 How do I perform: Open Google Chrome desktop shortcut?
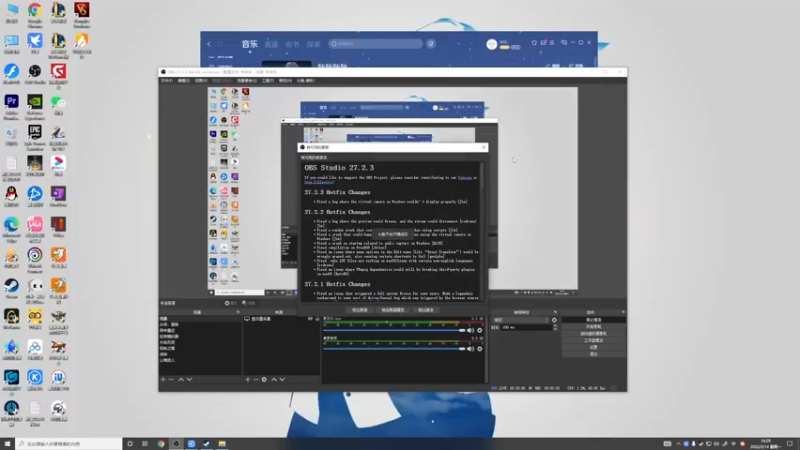pyautogui.click(x=35, y=13)
